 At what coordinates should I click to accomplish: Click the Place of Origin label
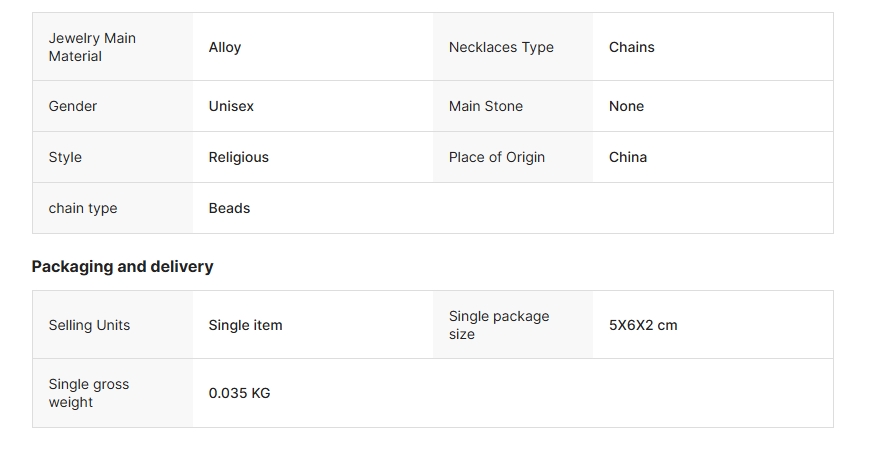pyautogui.click(x=497, y=157)
